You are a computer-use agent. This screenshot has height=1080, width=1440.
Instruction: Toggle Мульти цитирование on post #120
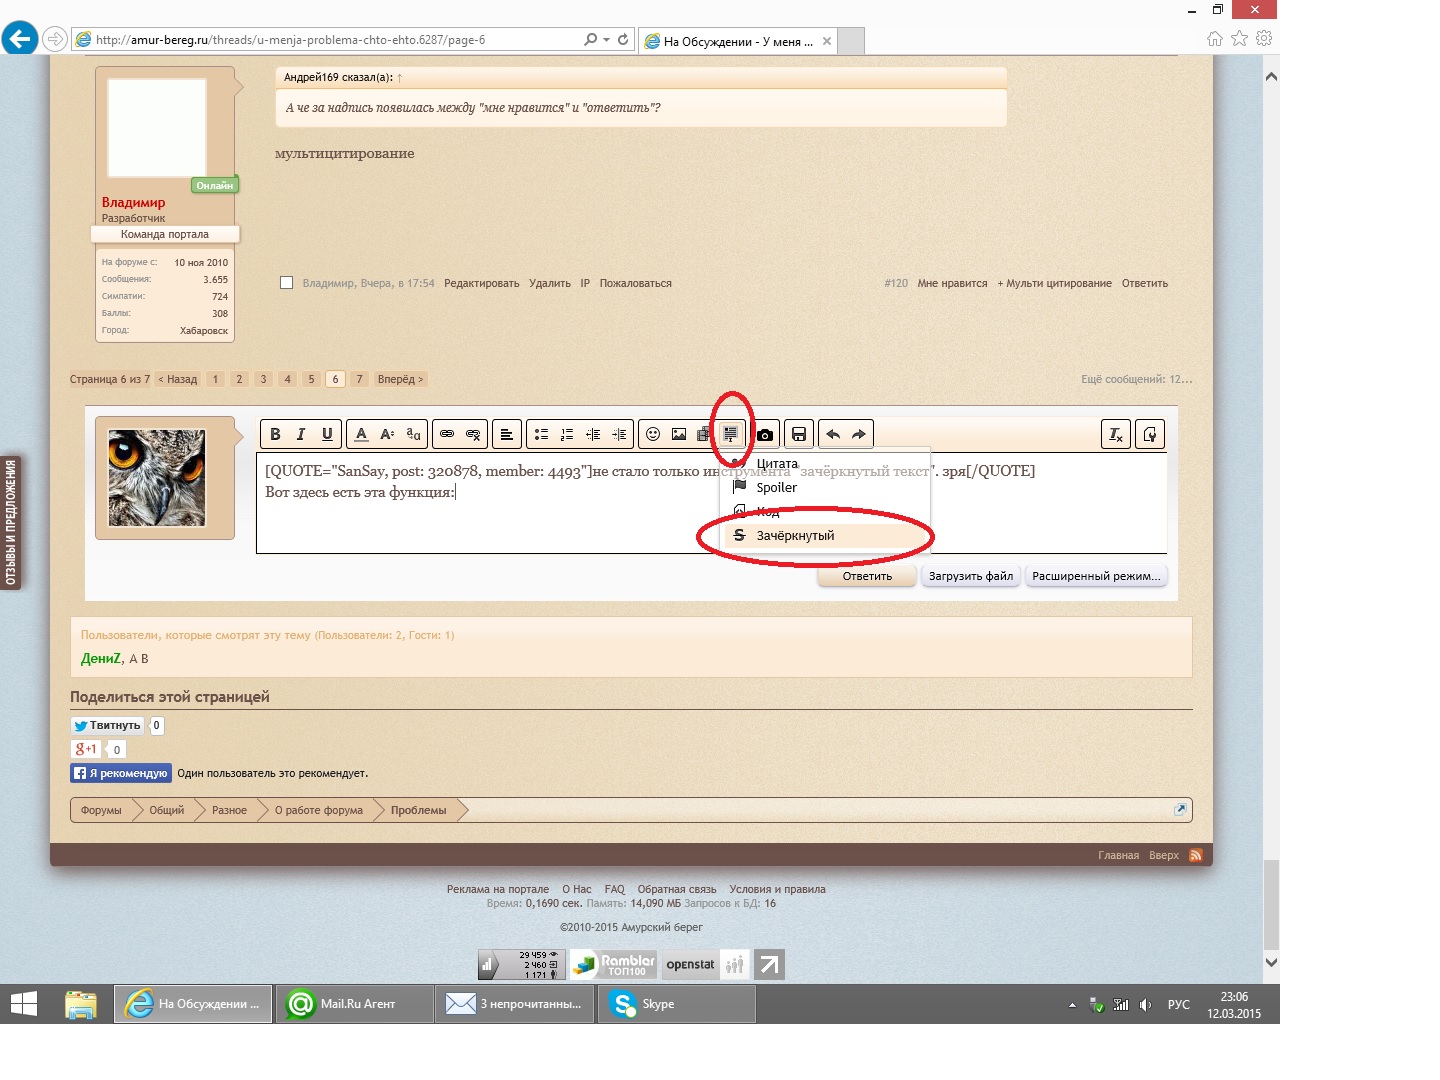tap(1054, 284)
